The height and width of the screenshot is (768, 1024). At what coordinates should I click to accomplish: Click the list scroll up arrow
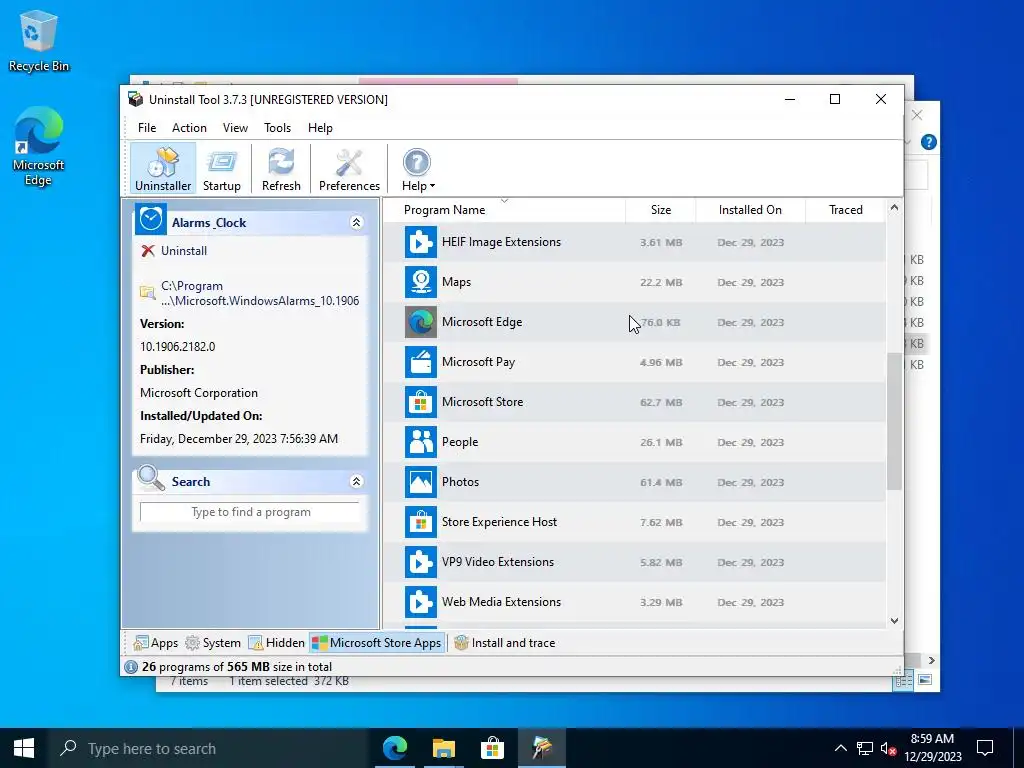tap(894, 208)
